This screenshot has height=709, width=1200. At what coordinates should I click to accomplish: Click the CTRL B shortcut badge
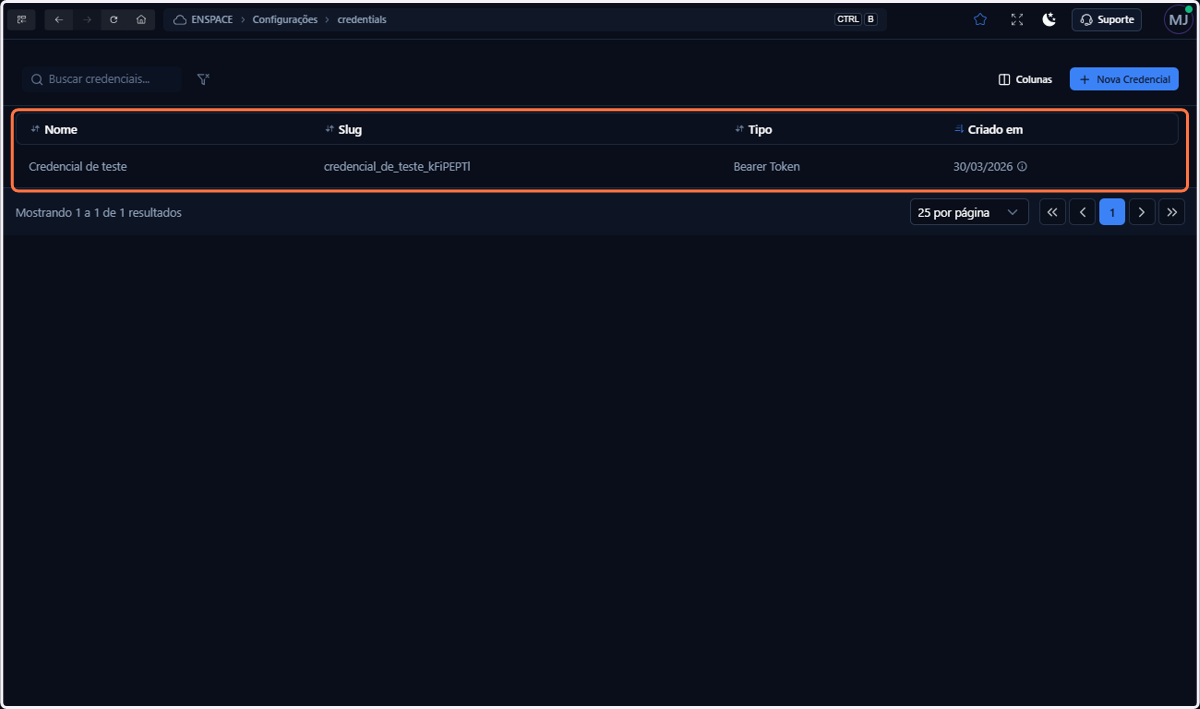pos(856,19)
